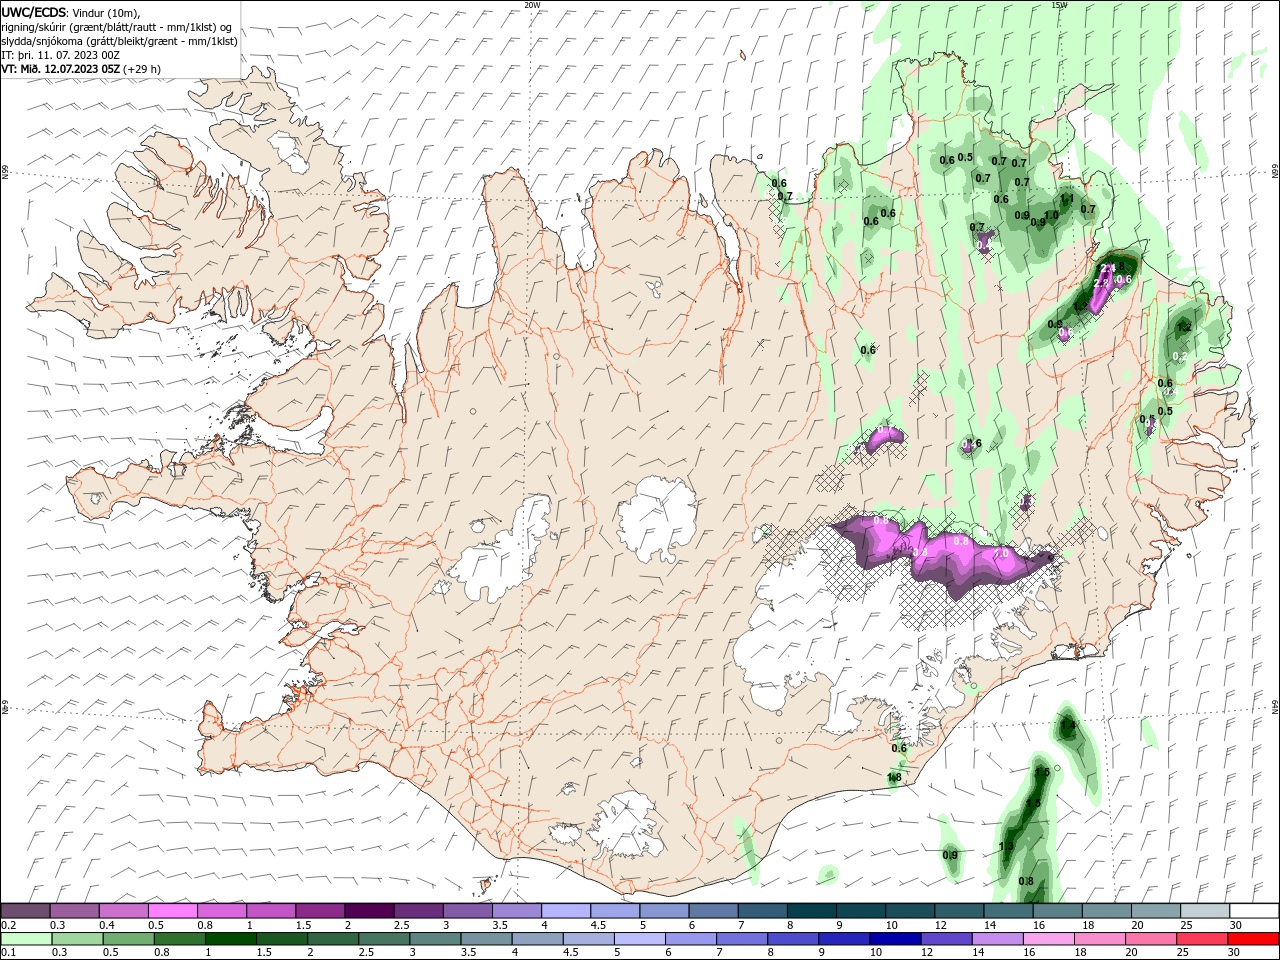Select the 2–2.5 grey-green swatch in lower rain legend

pos(333,939)
